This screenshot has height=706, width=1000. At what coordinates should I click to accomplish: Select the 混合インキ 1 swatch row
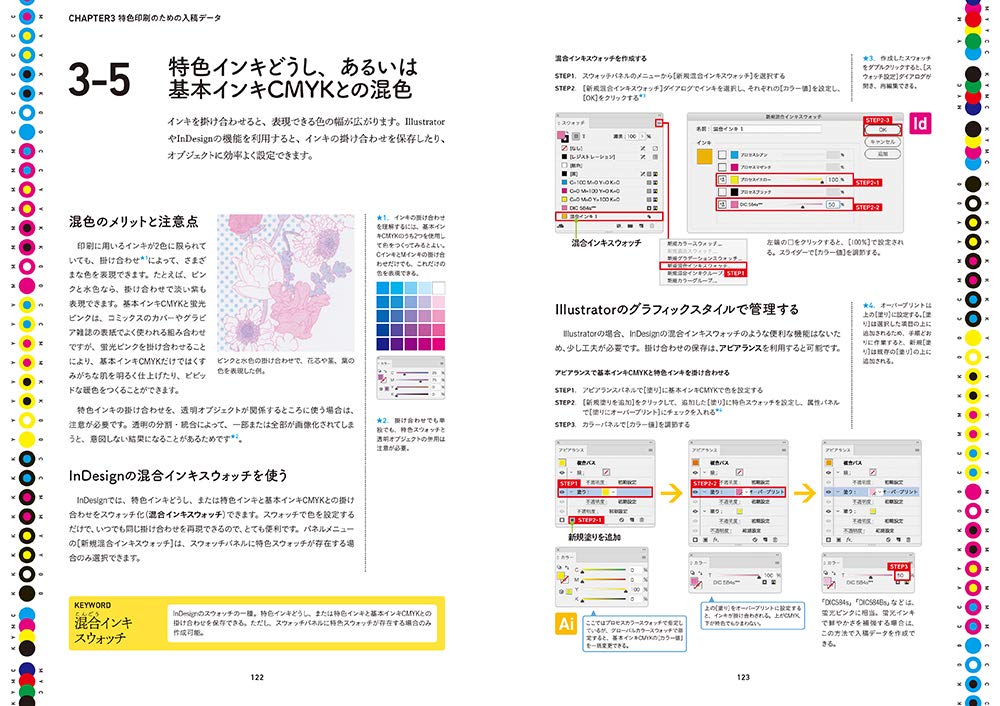tap(609, 216)
